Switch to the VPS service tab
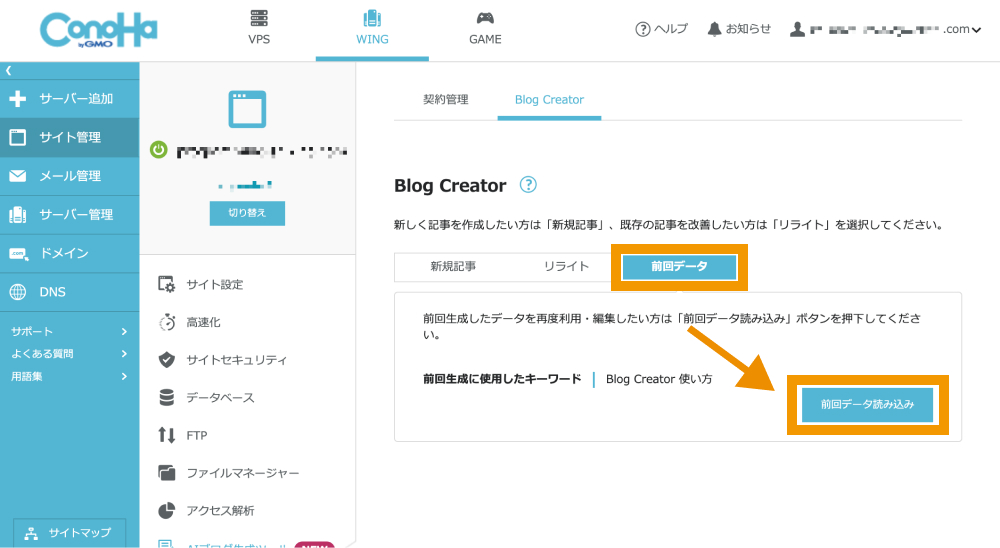 259,28
